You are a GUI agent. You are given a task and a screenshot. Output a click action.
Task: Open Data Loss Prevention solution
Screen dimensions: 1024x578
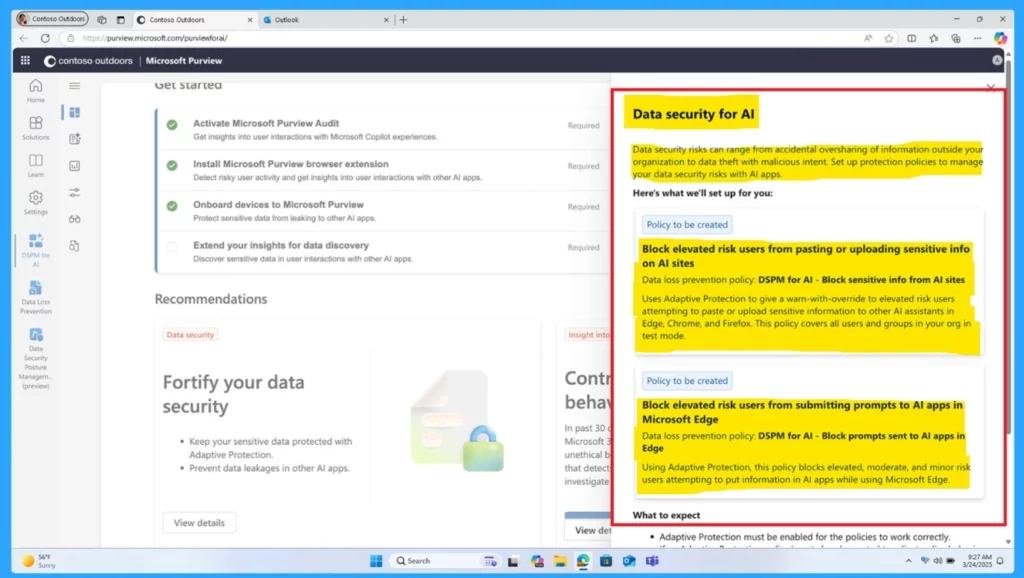click(36, 297)
